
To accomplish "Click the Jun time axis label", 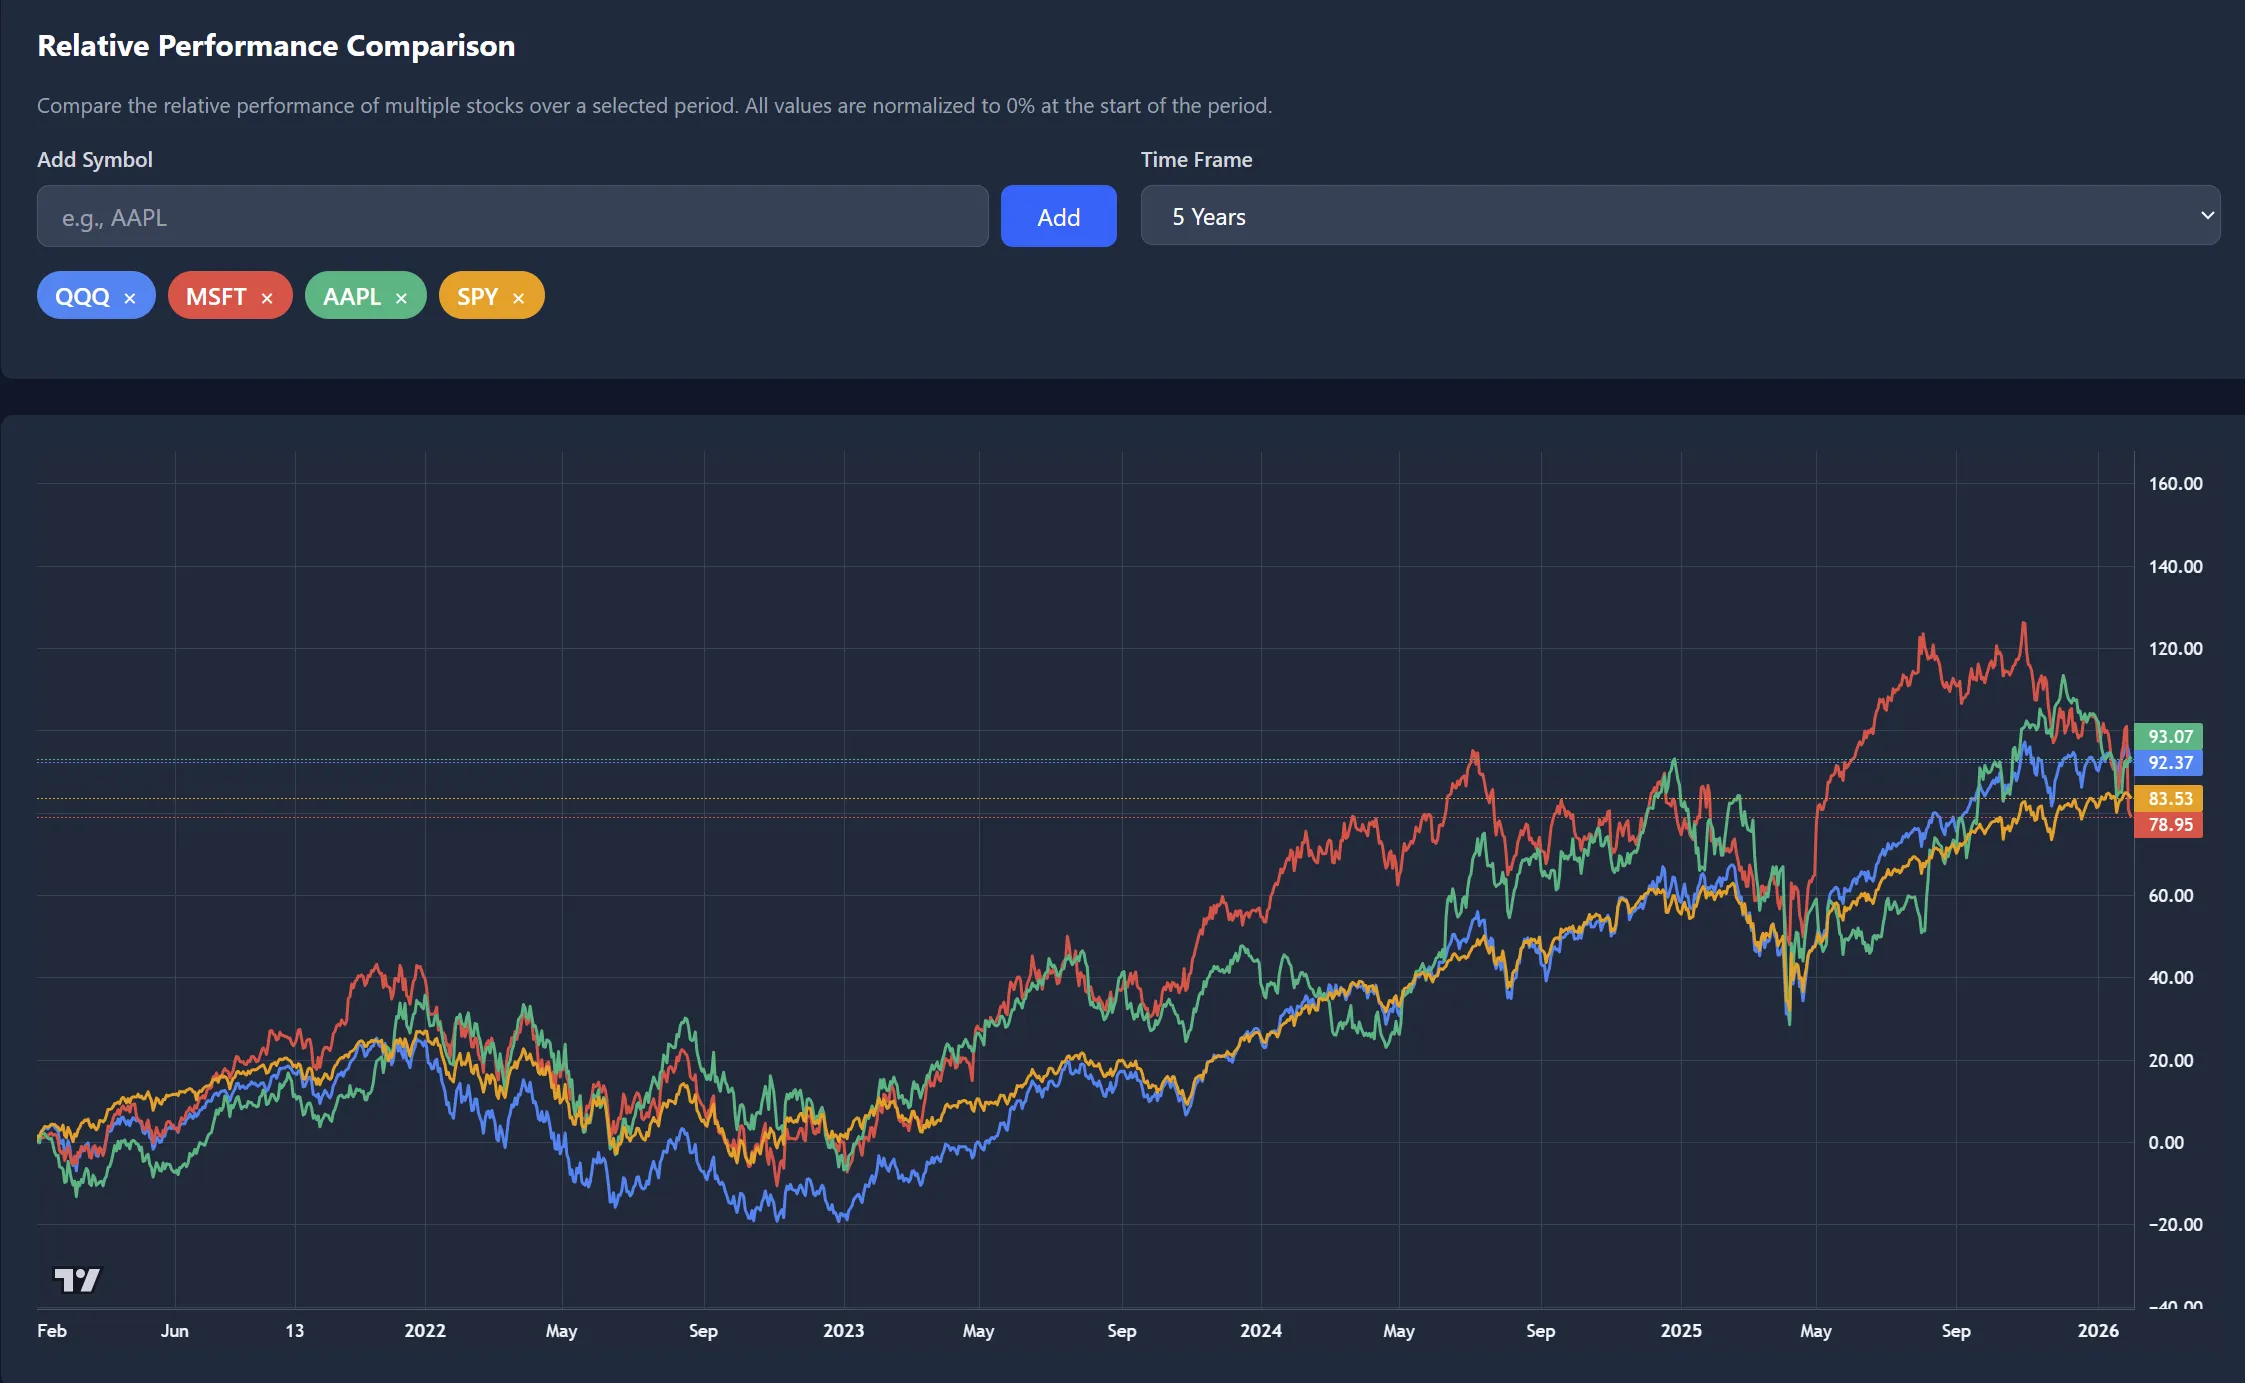I will pos(175,1330).
